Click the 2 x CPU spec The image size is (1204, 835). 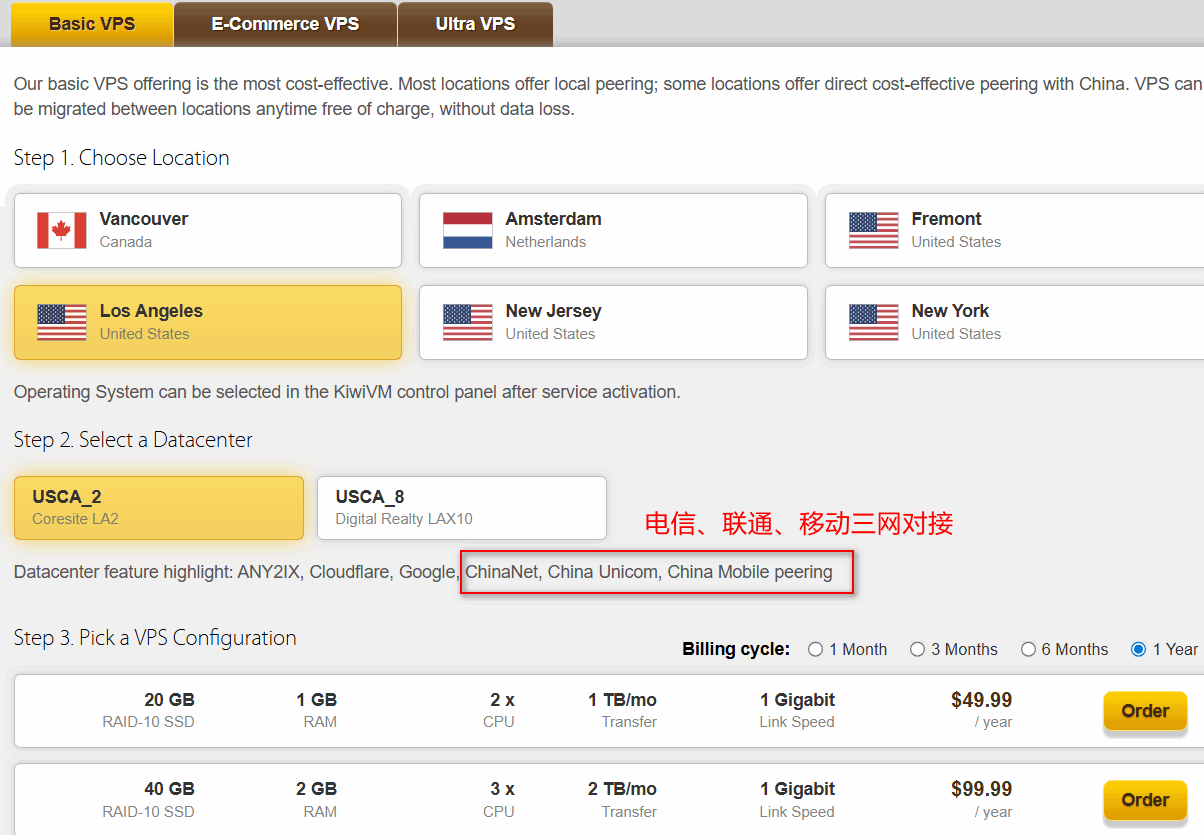click(x=499, y=710)
